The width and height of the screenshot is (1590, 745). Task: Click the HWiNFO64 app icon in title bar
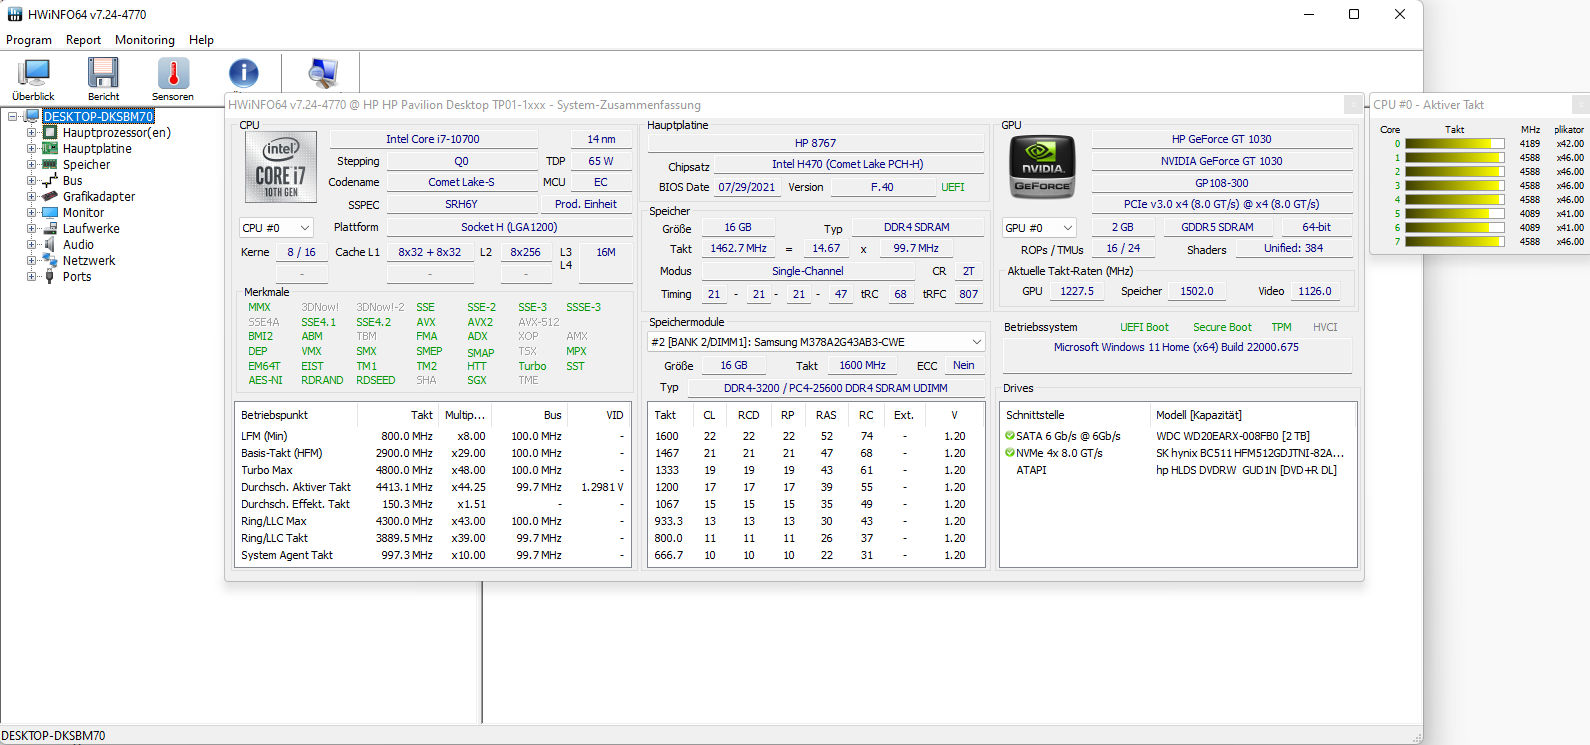tap(14, 14)
